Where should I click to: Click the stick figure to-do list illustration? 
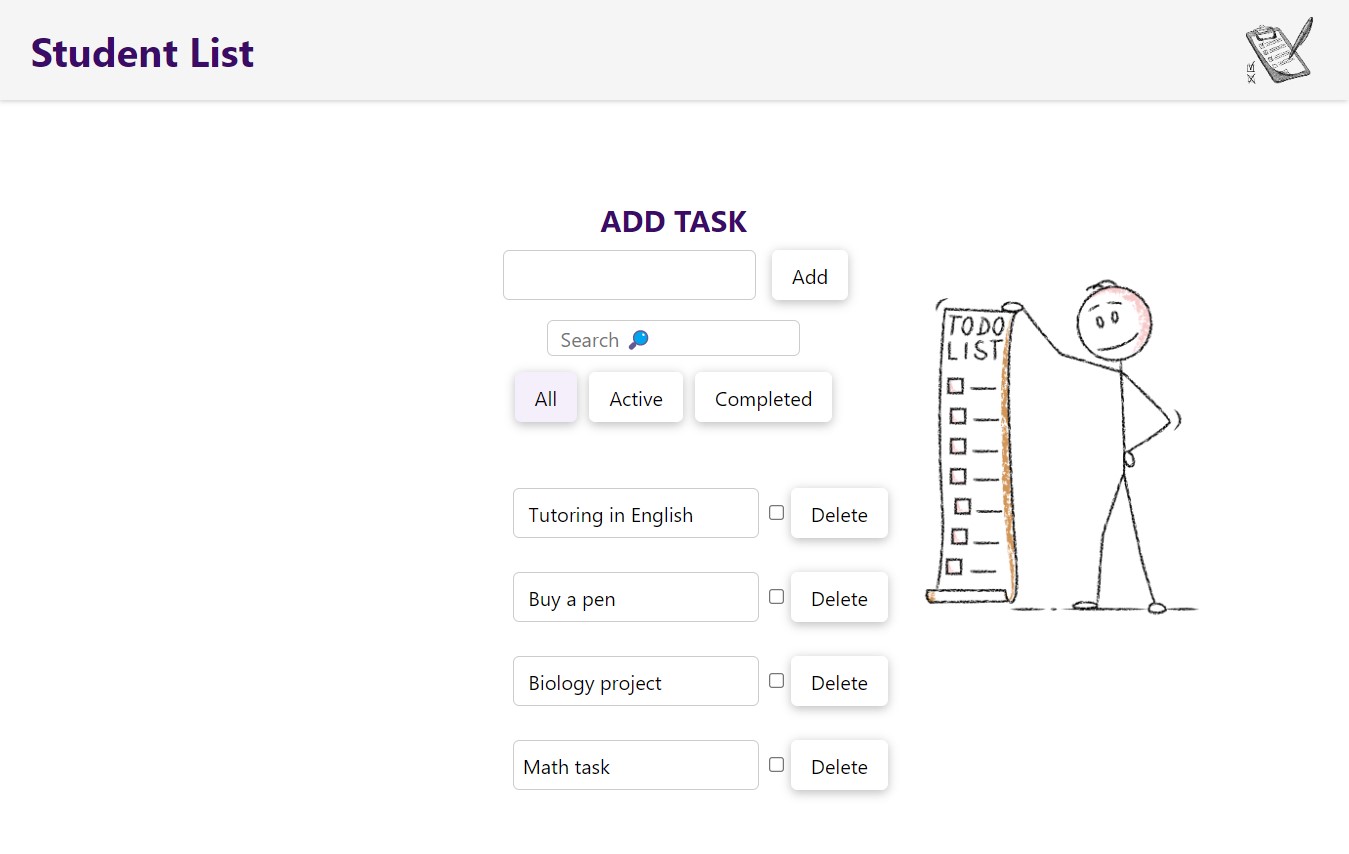pos(1061,446)
